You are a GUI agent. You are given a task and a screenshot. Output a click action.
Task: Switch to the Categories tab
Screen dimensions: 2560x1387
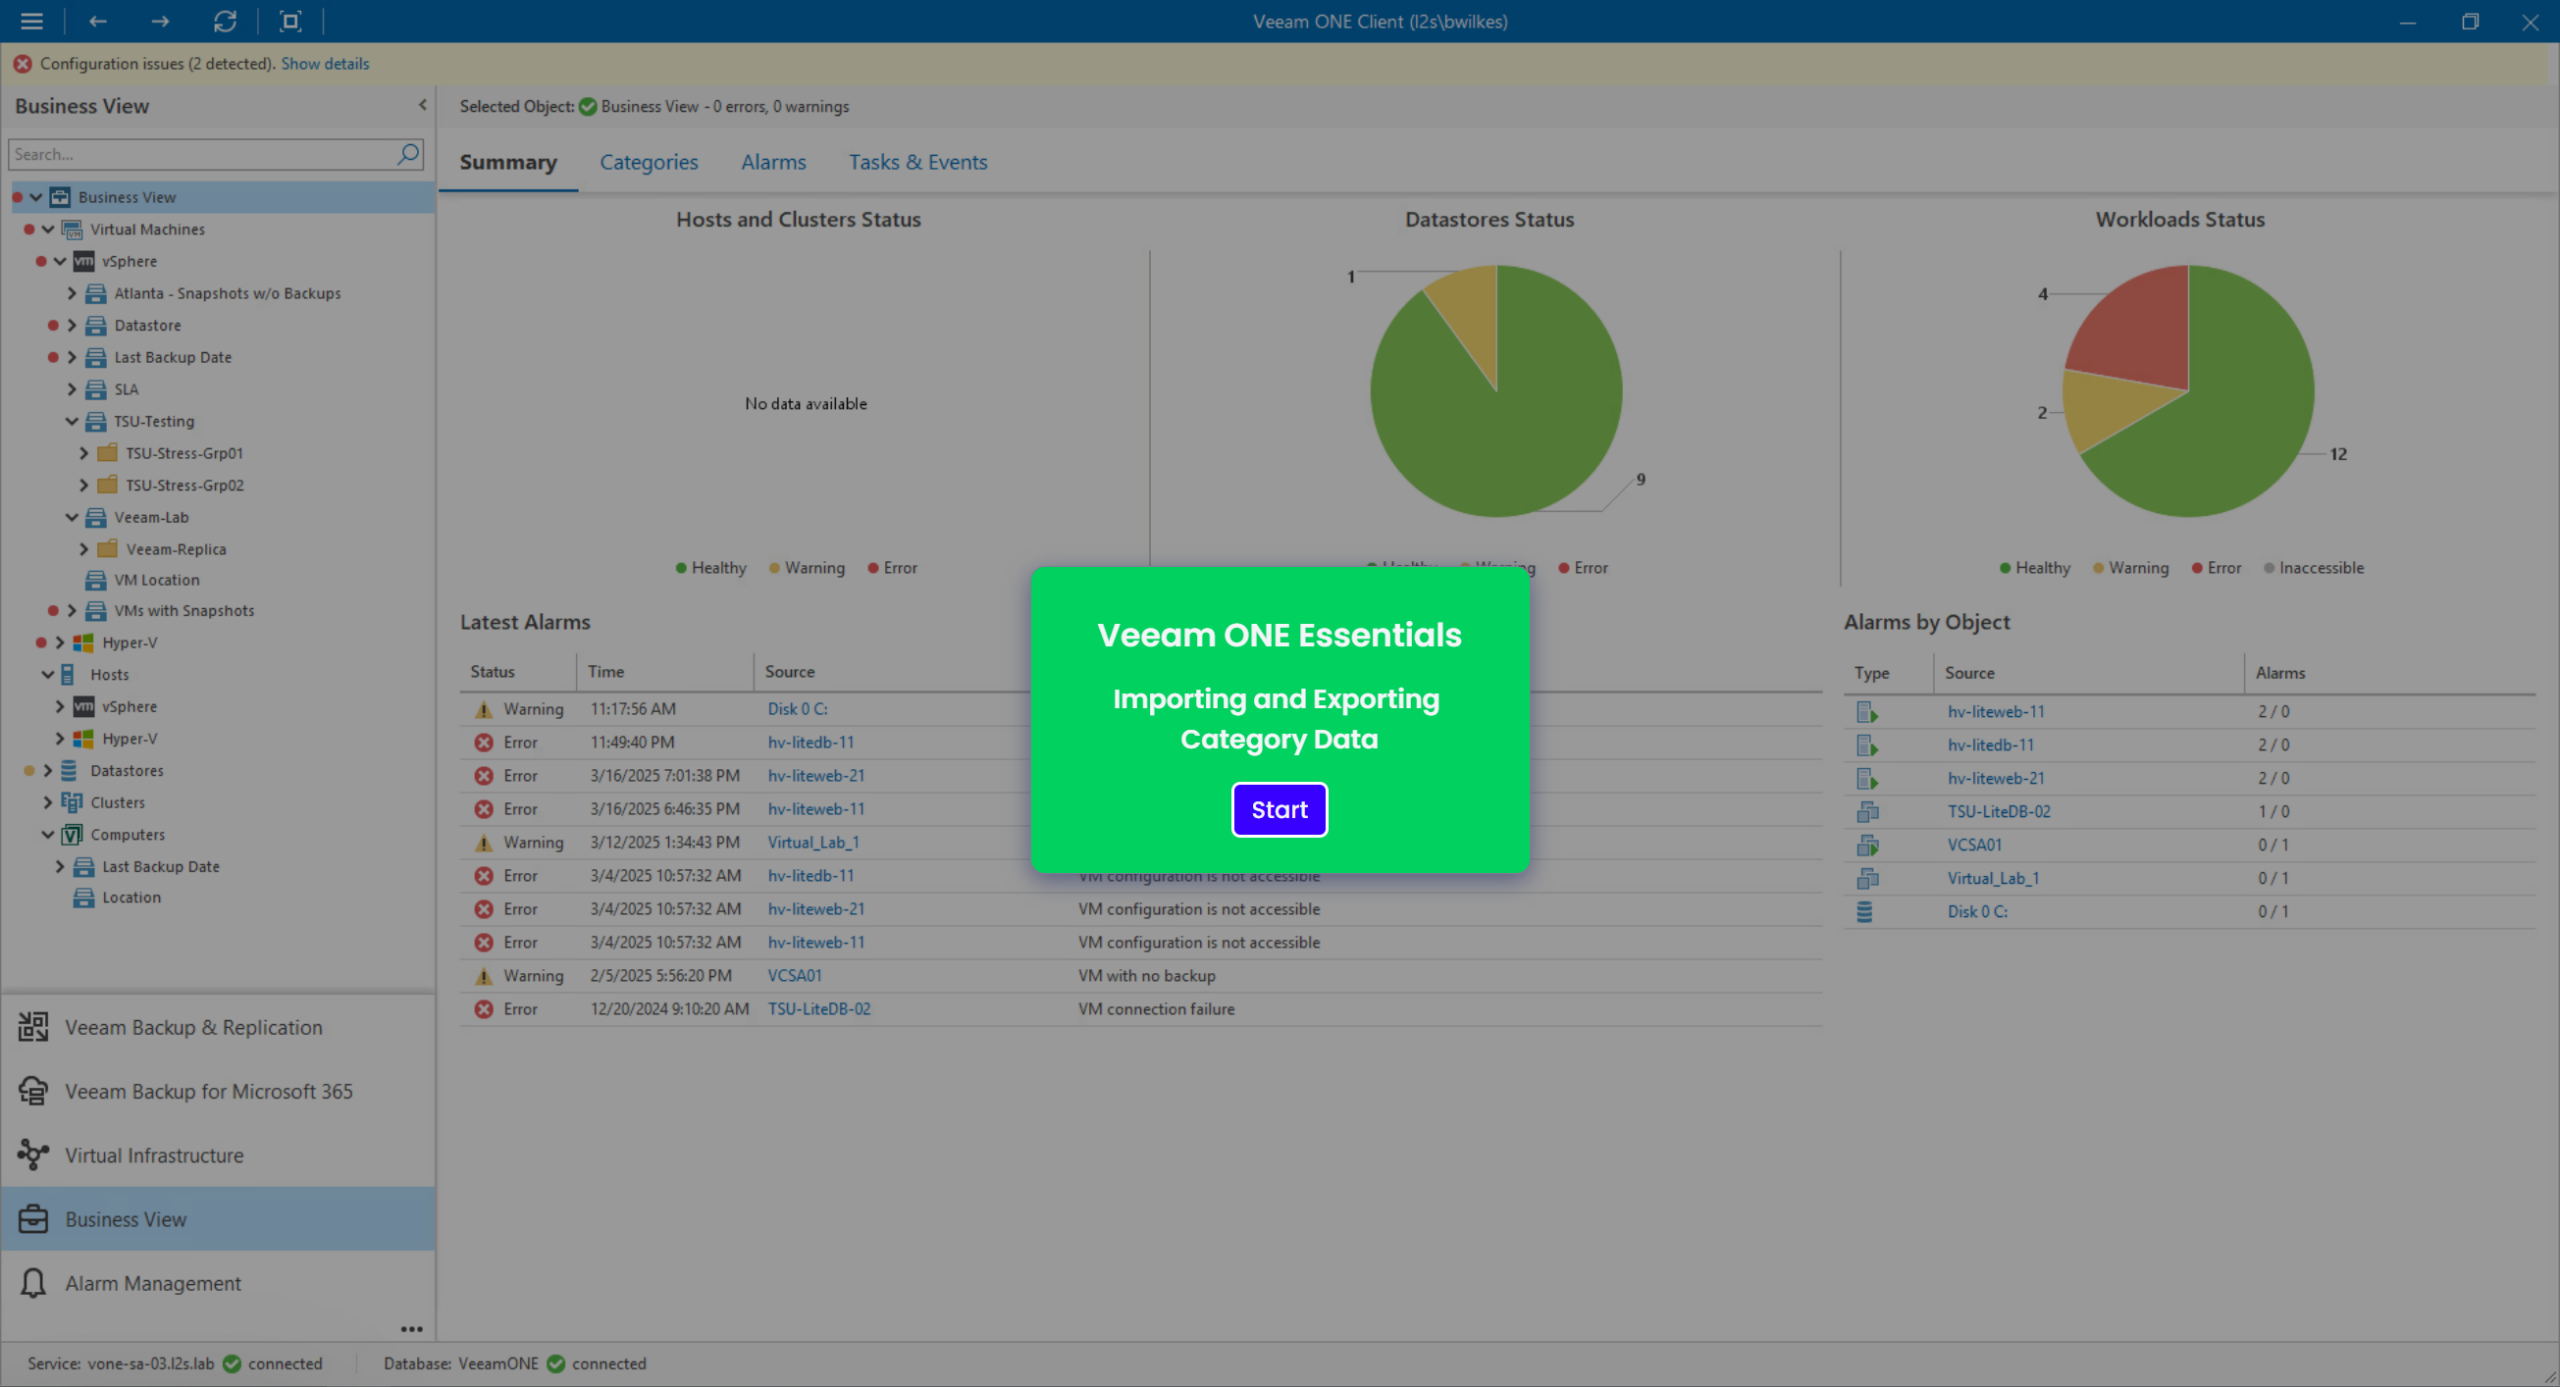click(648, 162)
